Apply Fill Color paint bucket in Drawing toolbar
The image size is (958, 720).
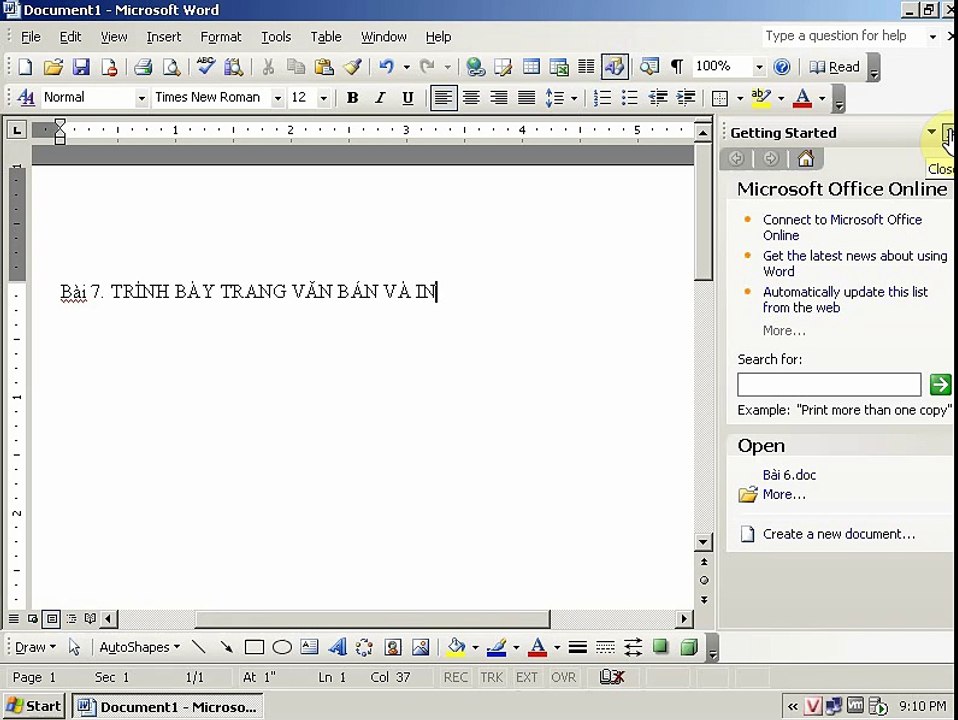pyautogui.click(x=456, y=647)
